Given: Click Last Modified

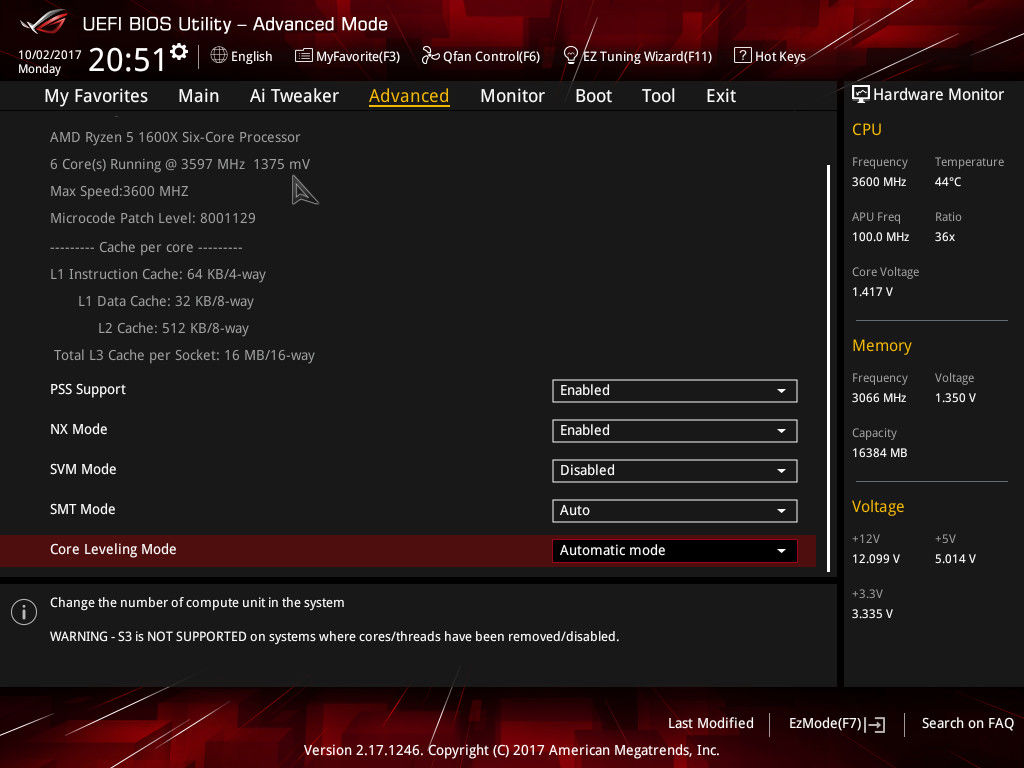Looking at the screenshot, I should [711, 723].
